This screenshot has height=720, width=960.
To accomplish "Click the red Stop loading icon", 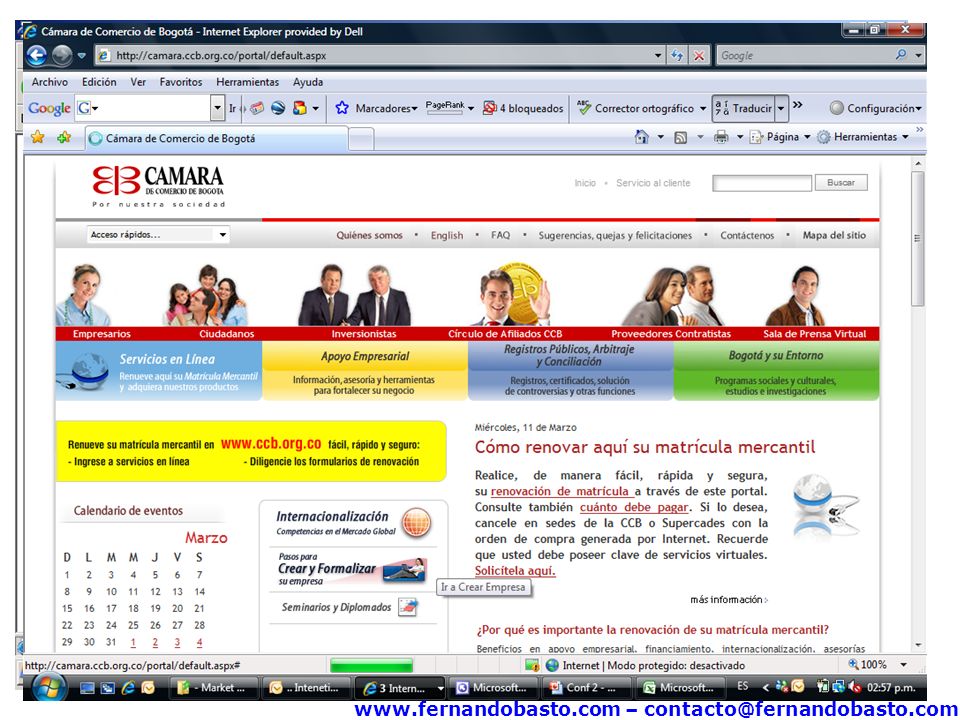I will coord(699,56).
